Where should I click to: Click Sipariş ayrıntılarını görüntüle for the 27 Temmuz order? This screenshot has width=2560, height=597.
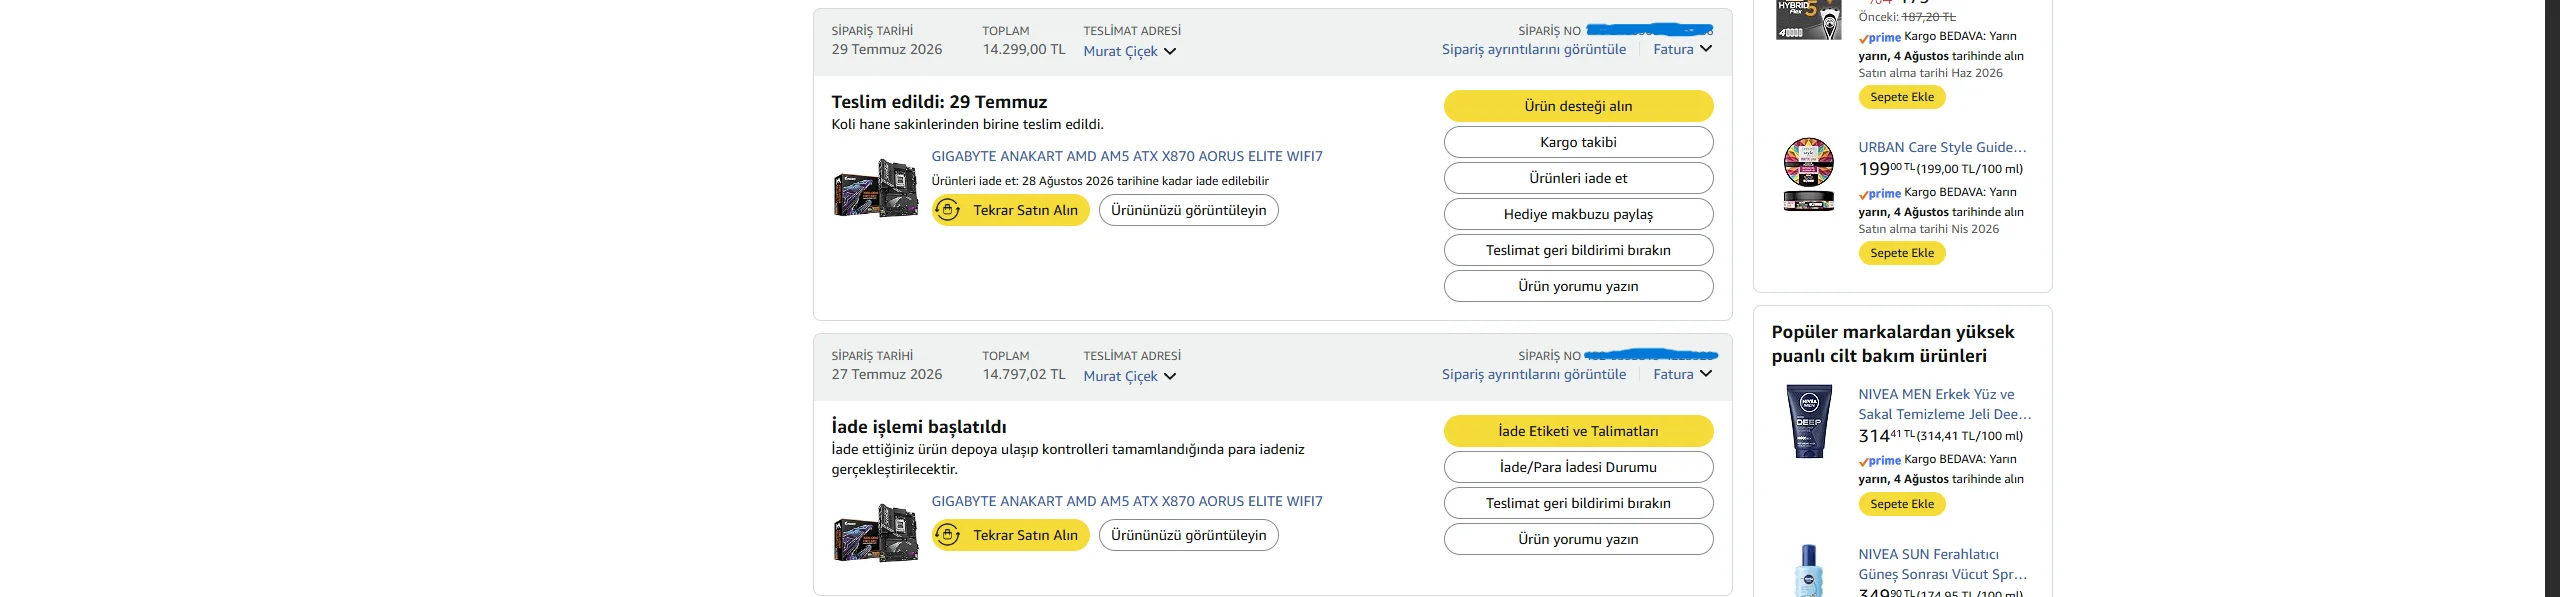click(x=1534, y=374)
